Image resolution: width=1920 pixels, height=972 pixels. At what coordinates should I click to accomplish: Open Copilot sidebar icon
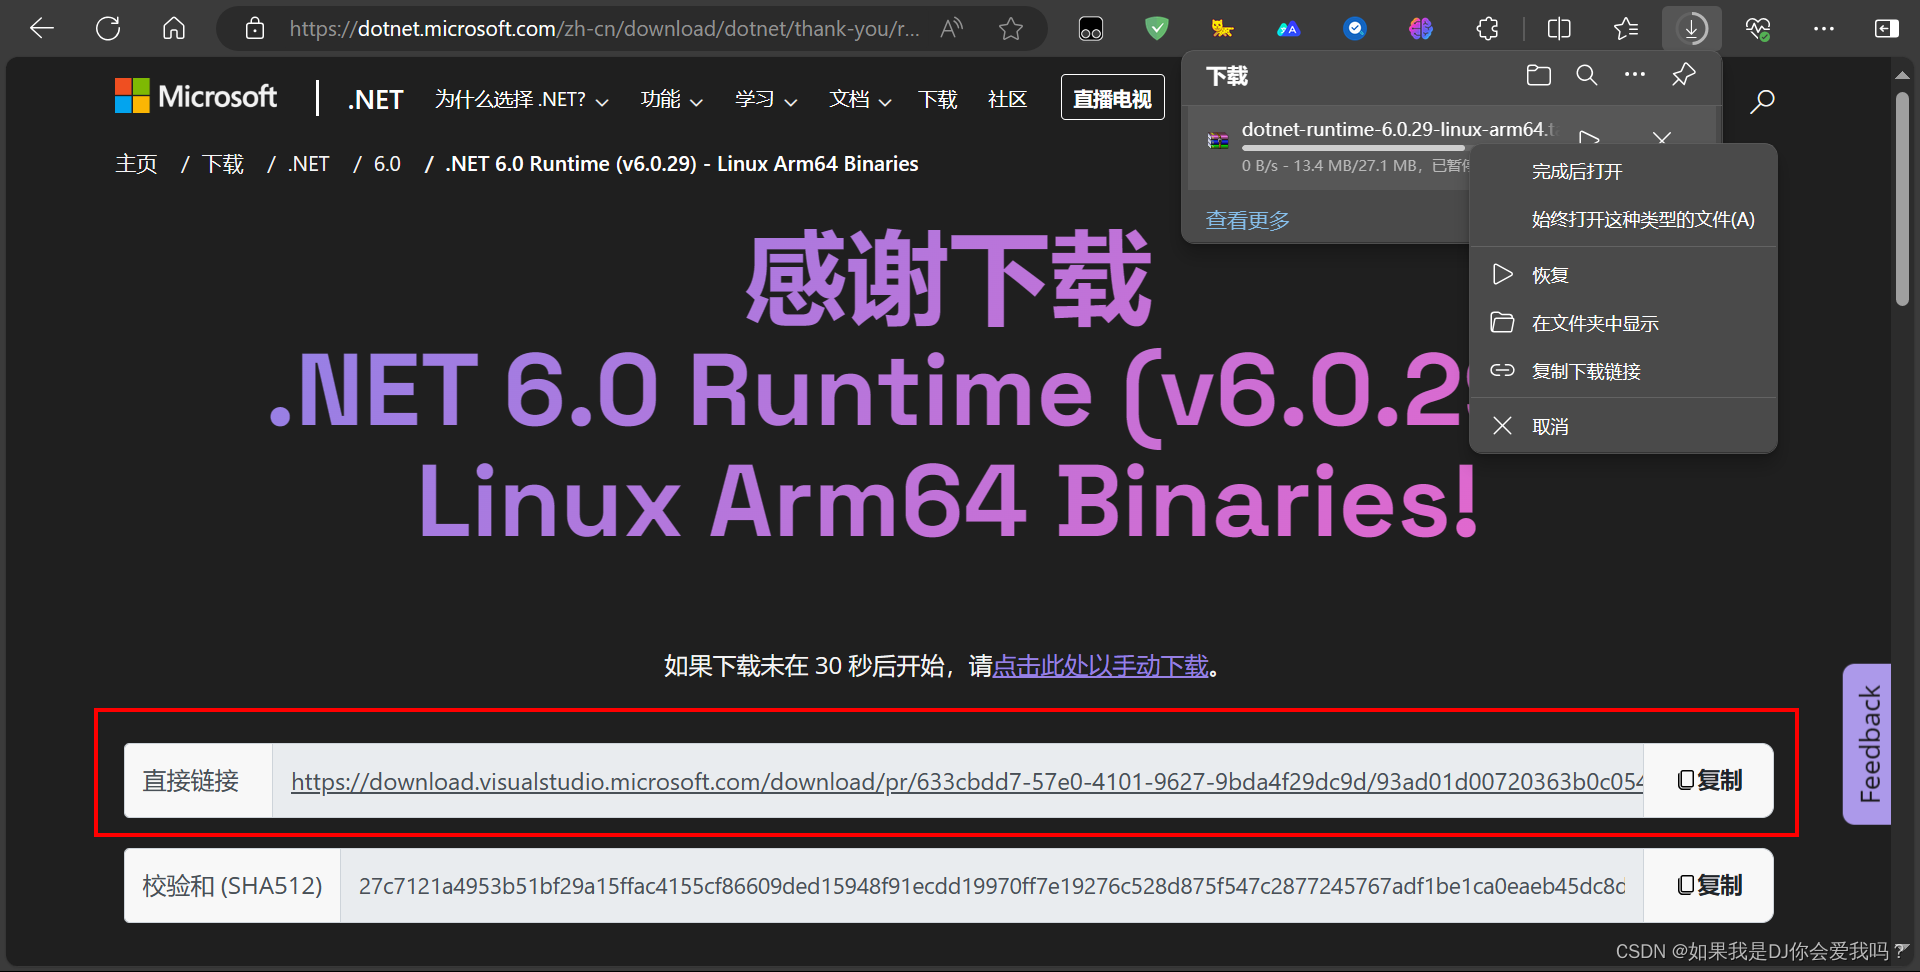pyautogui.click(x=1886, y=28)
